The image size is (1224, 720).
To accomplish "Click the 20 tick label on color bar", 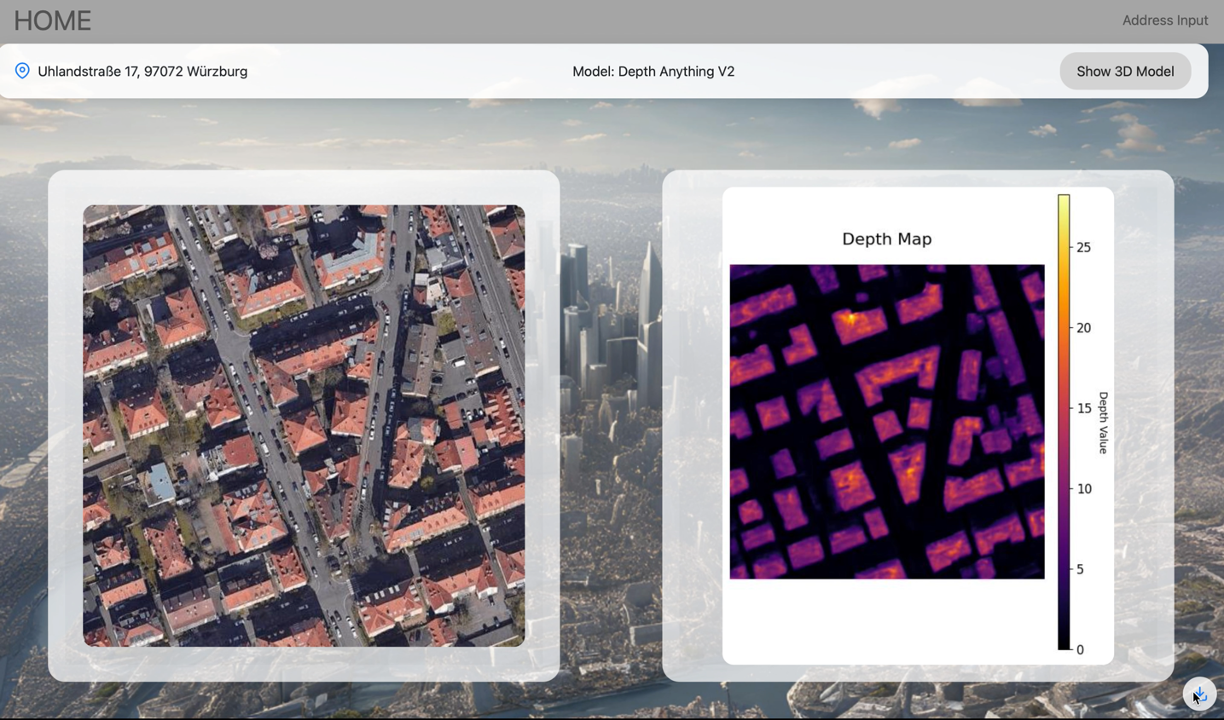I will click(1083, 328).
